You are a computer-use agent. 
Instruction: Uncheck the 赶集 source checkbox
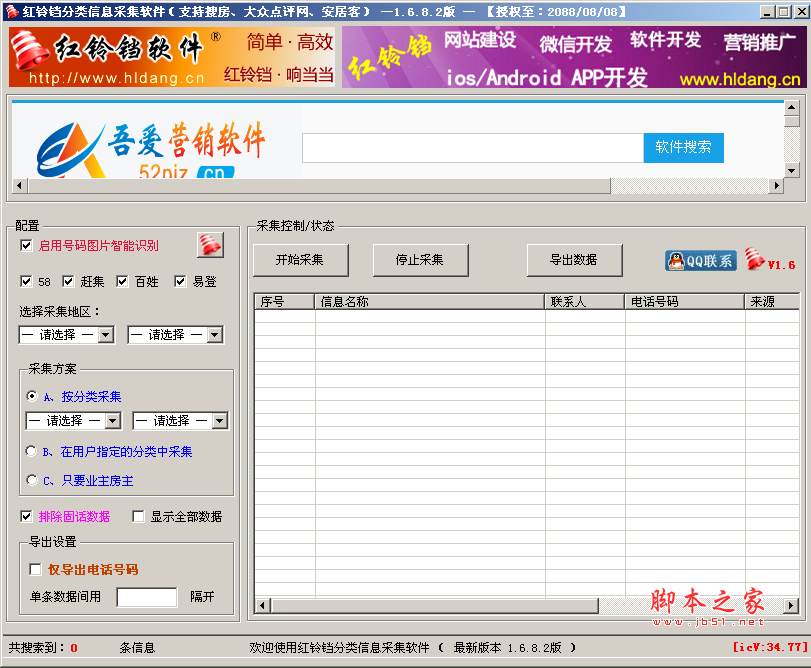click(68, 281)
